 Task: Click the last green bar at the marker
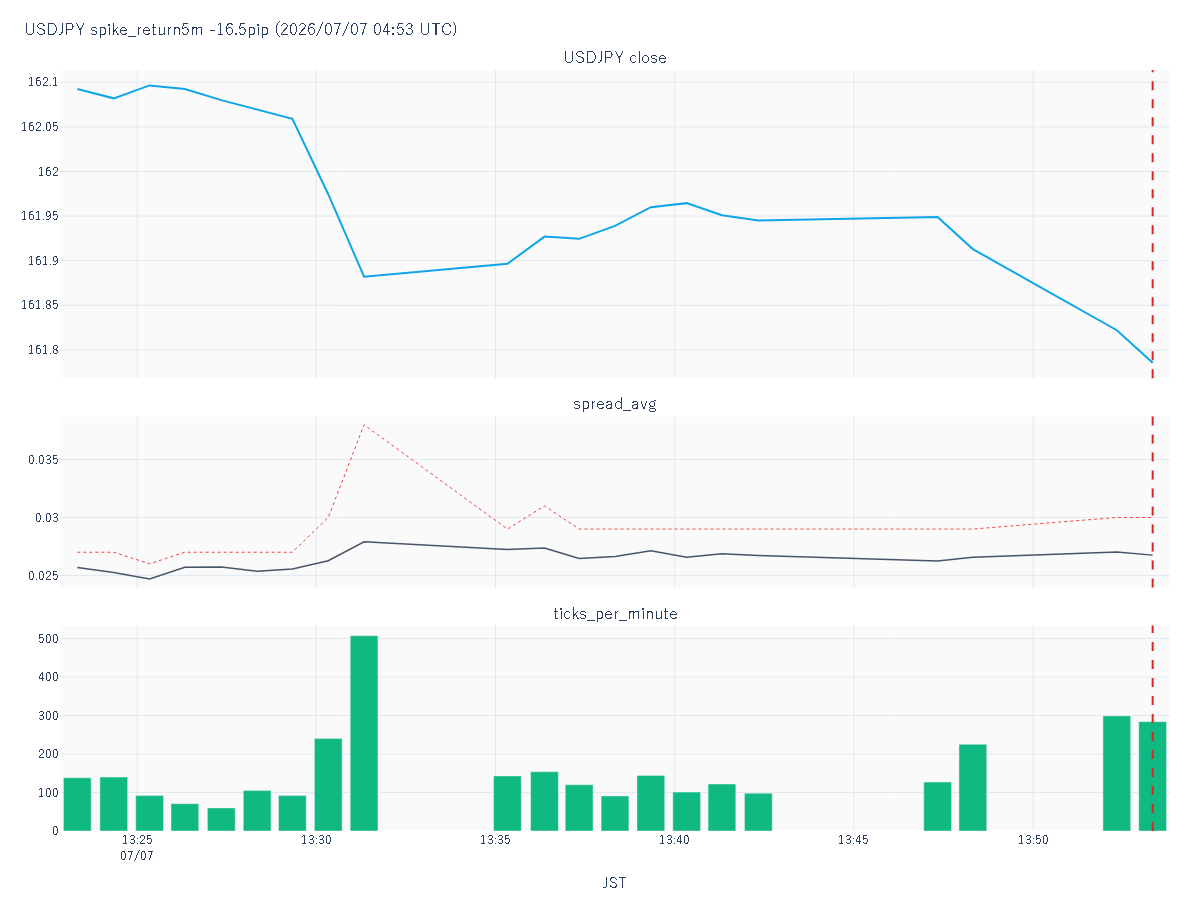pos(1152,776)
